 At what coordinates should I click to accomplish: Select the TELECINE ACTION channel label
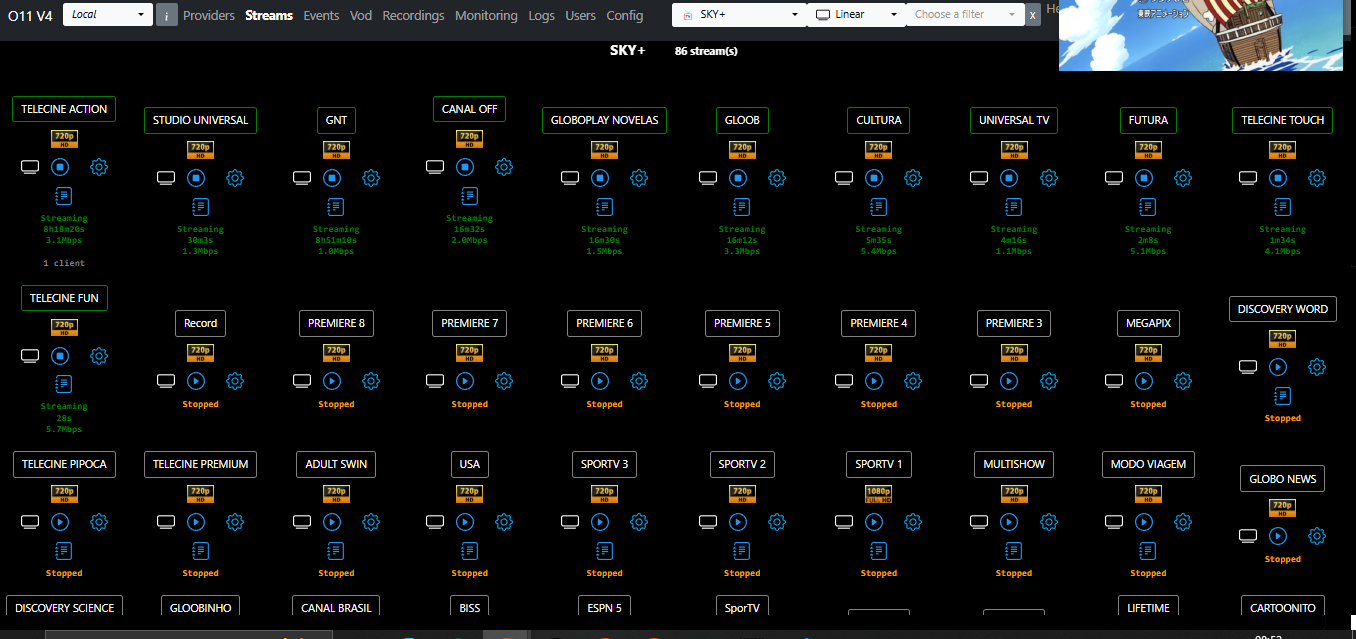tap(64, 109)
